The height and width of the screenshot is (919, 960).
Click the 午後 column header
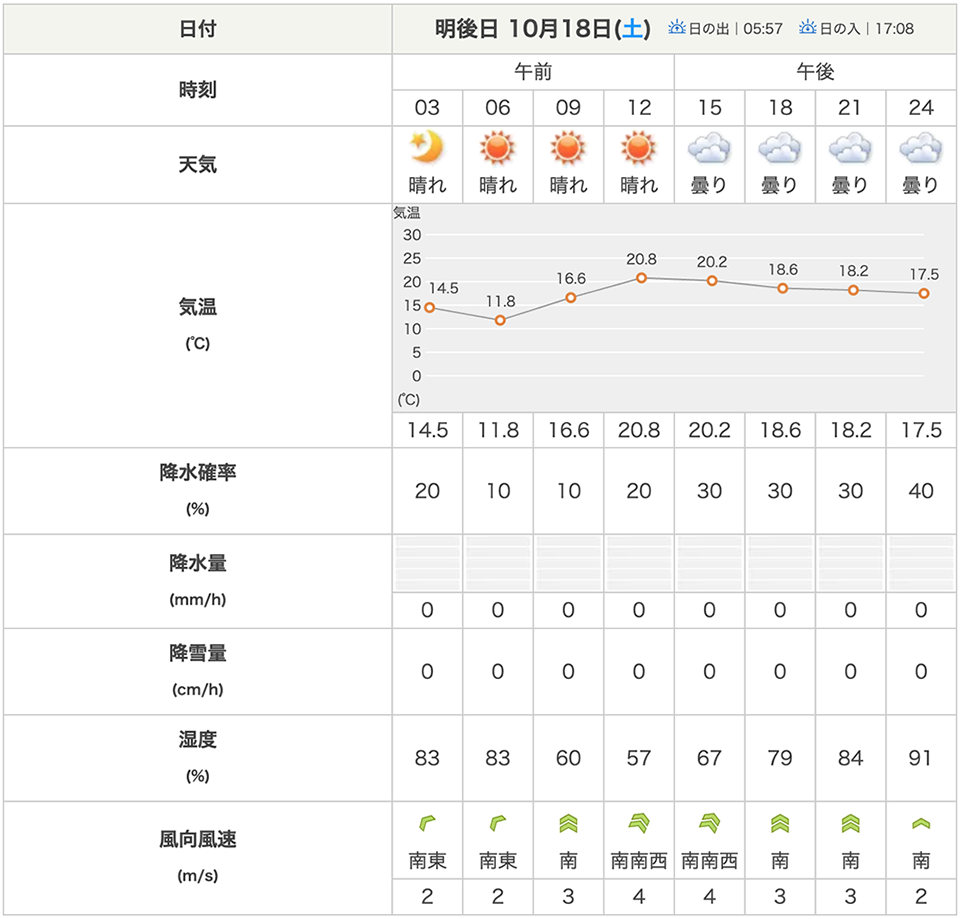coord(815,72)
